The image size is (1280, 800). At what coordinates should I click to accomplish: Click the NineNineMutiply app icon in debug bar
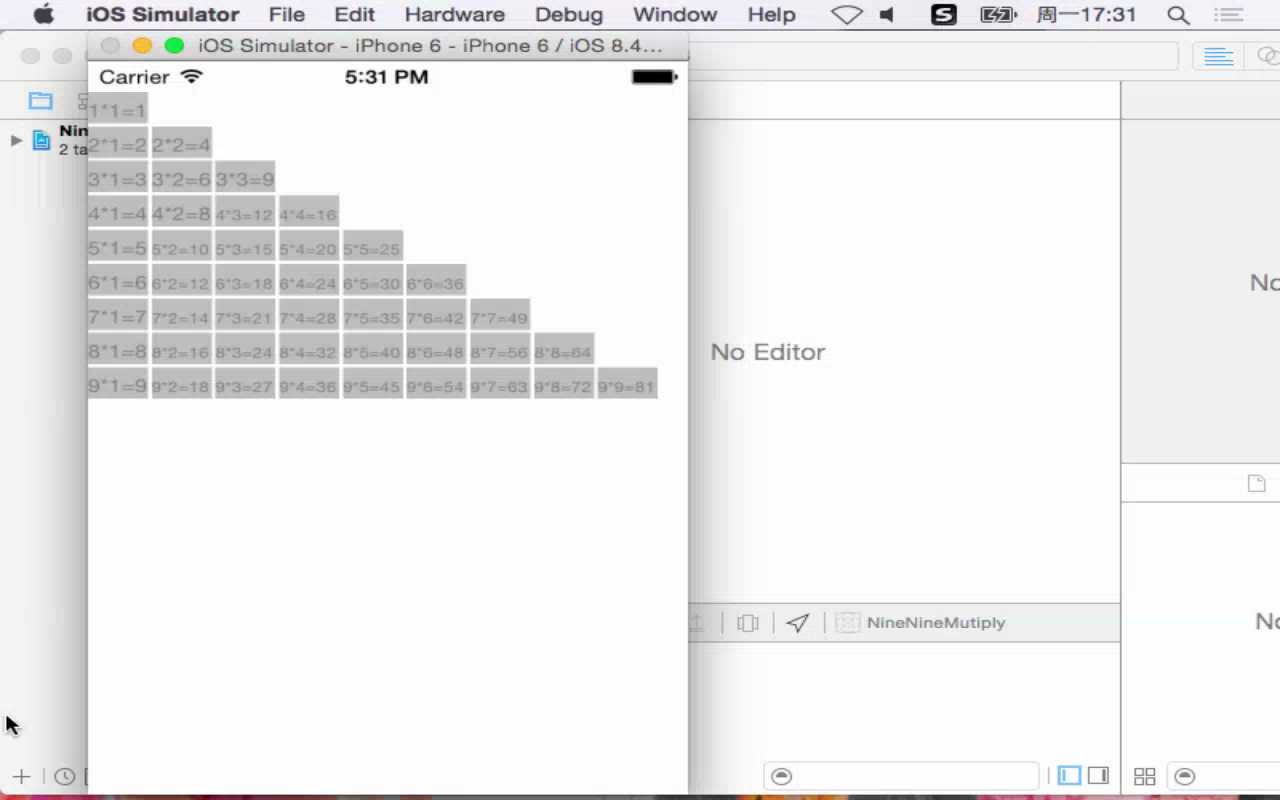point(847,623)
